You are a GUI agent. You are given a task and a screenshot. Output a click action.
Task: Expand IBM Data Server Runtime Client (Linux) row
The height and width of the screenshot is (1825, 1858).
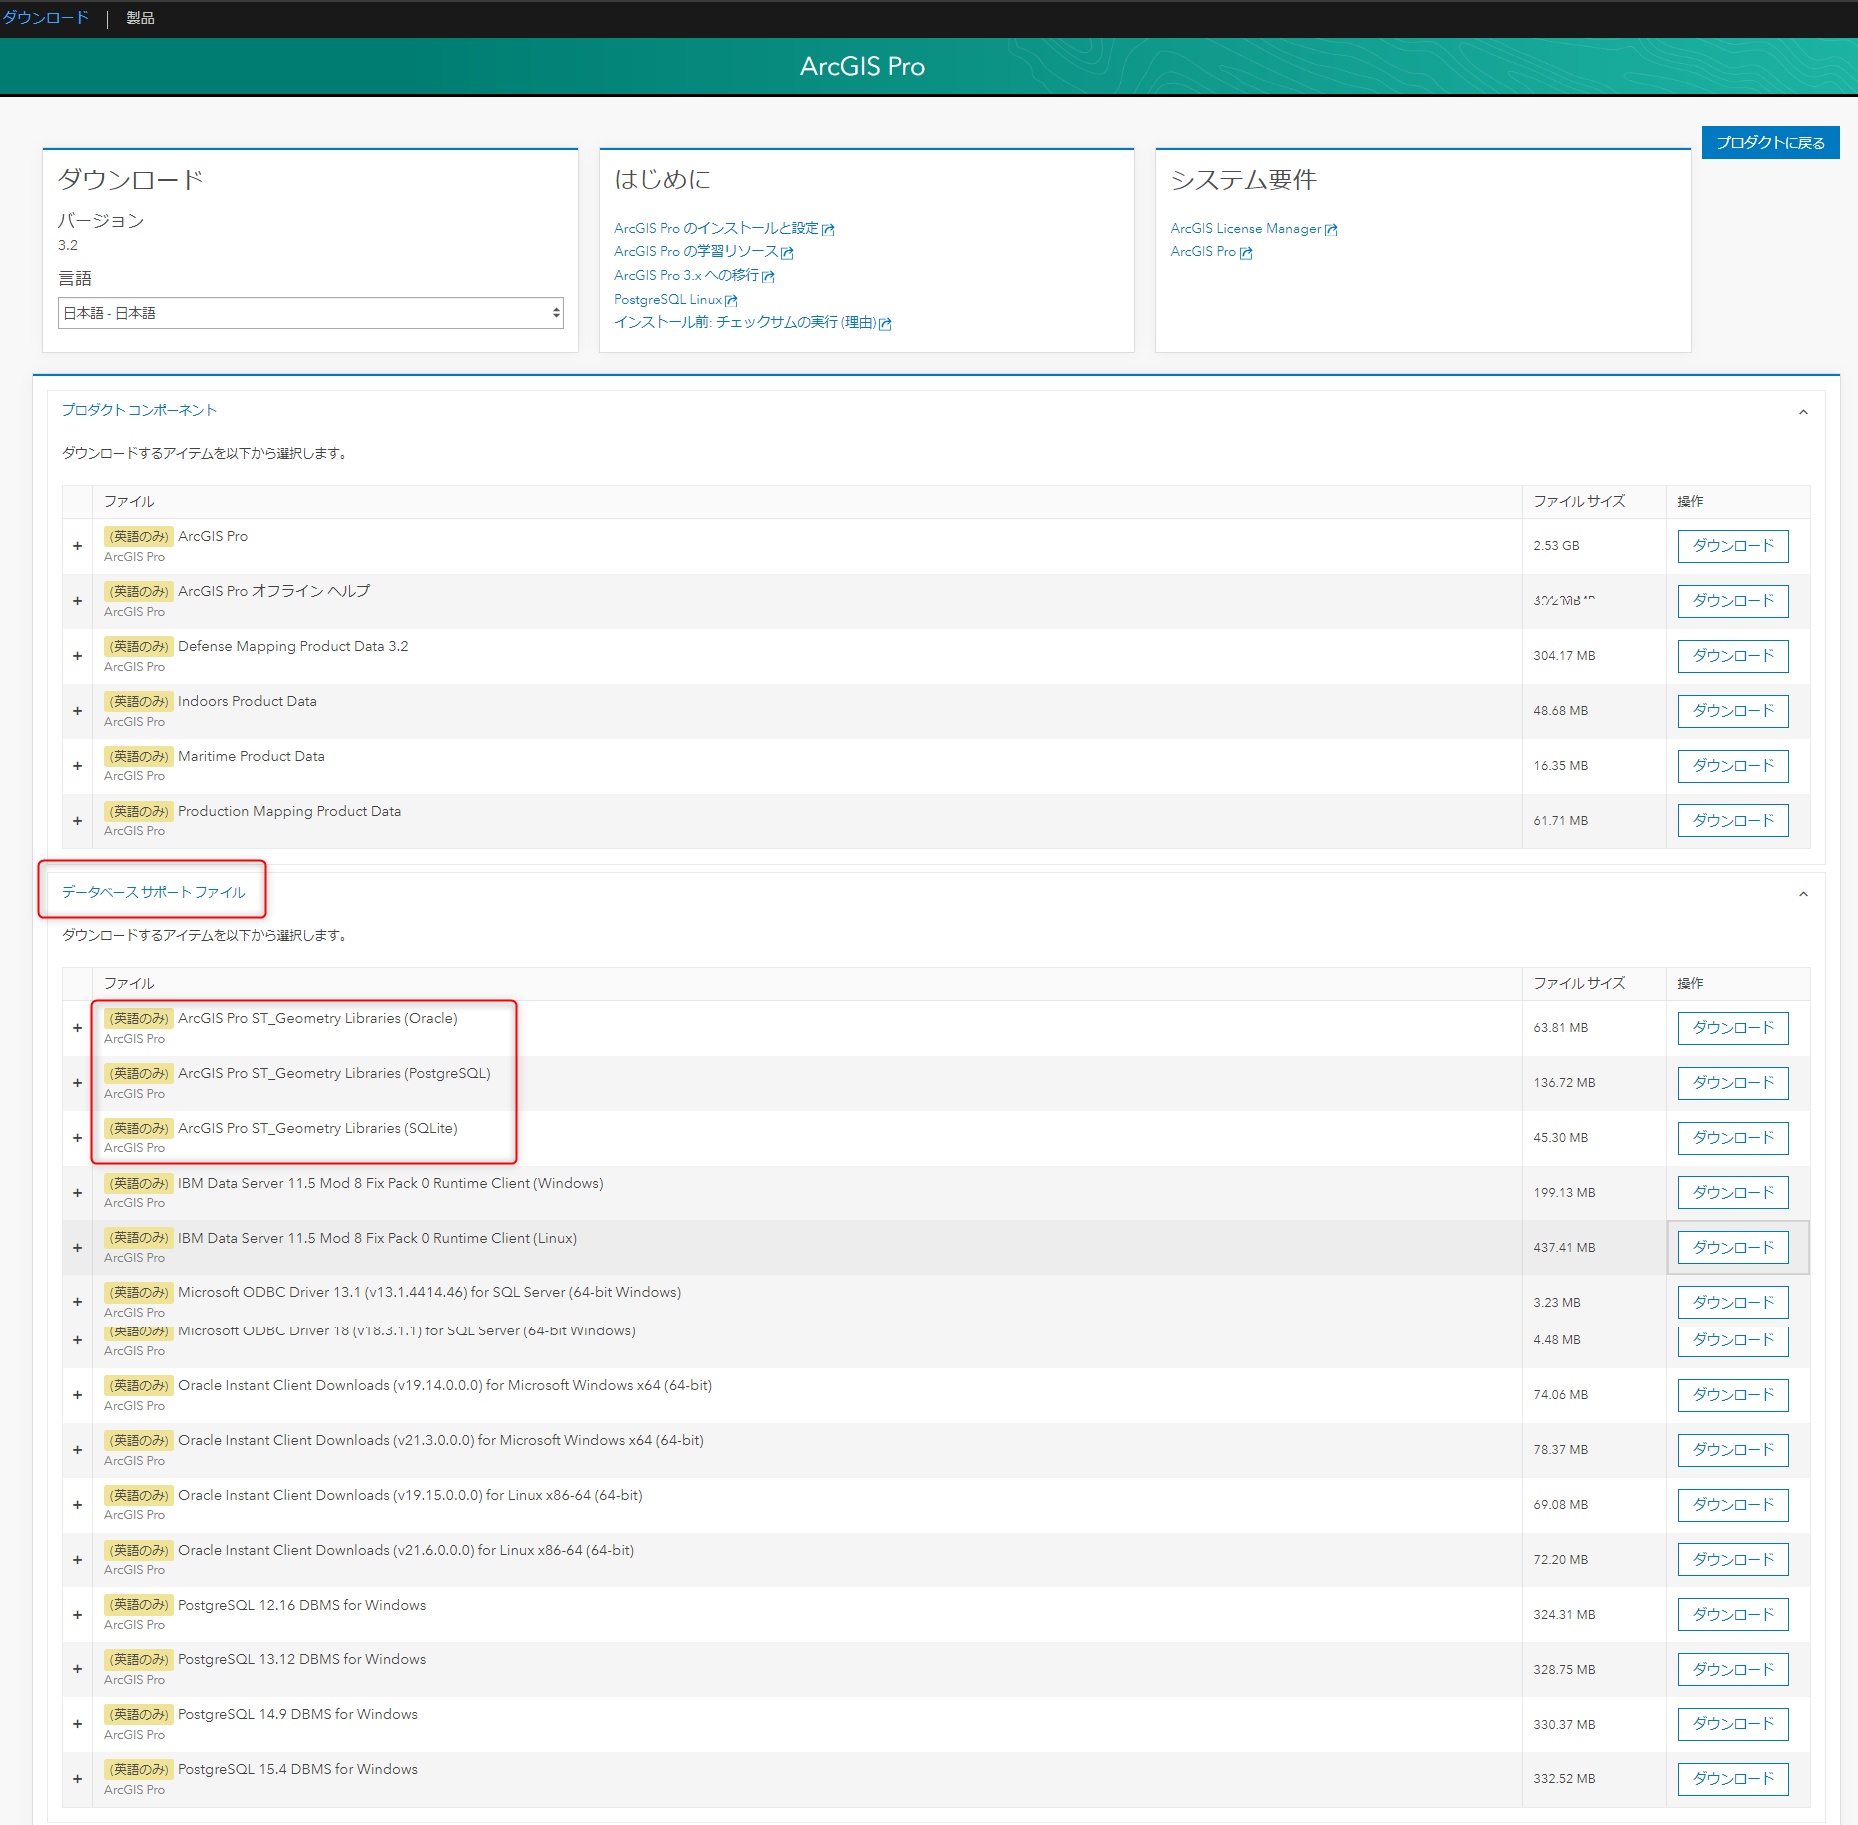(x=77, y=1248)
